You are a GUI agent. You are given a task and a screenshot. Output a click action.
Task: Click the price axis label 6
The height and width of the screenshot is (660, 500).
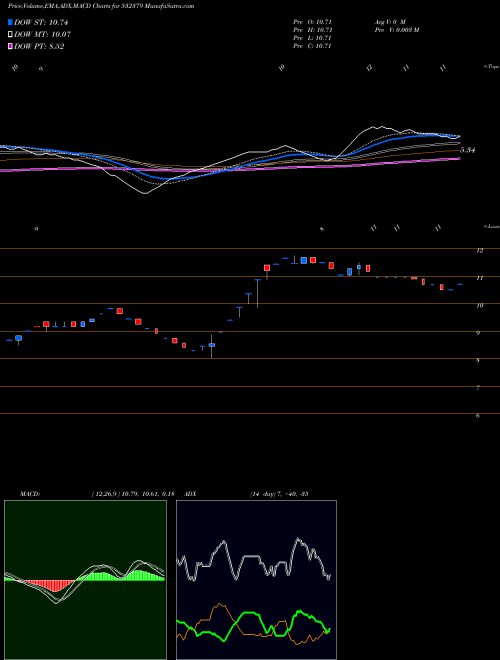[x=478, y=415]
